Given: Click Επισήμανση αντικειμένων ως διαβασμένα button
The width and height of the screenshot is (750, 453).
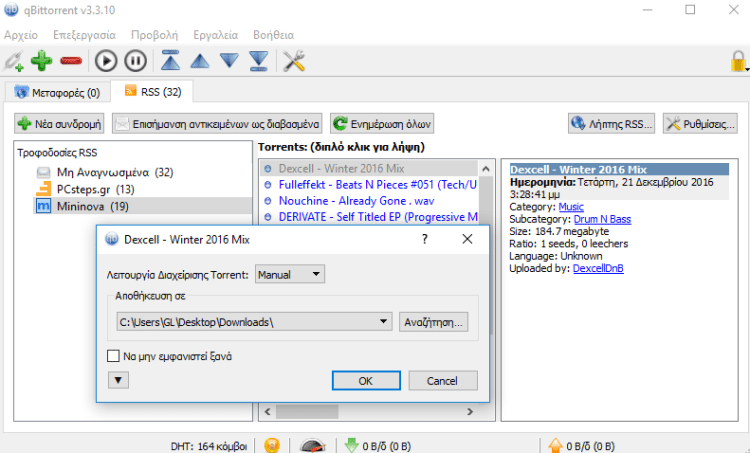Looking at the screenshot, I should tap(217, 124).
